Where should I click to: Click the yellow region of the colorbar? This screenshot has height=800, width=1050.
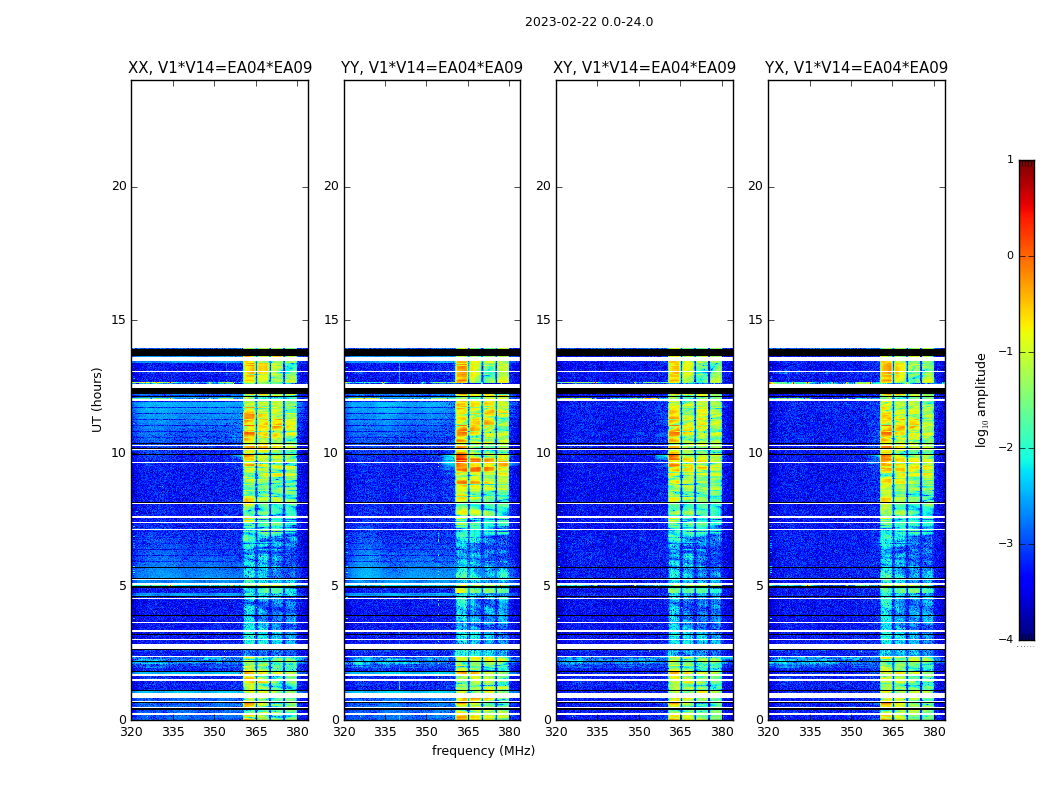pyautogui.click(x=1026, y=330)
